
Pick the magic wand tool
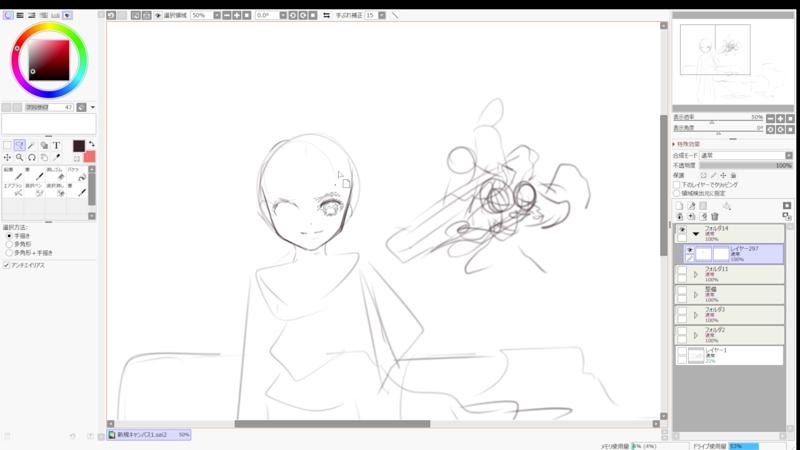coord(32,145)
